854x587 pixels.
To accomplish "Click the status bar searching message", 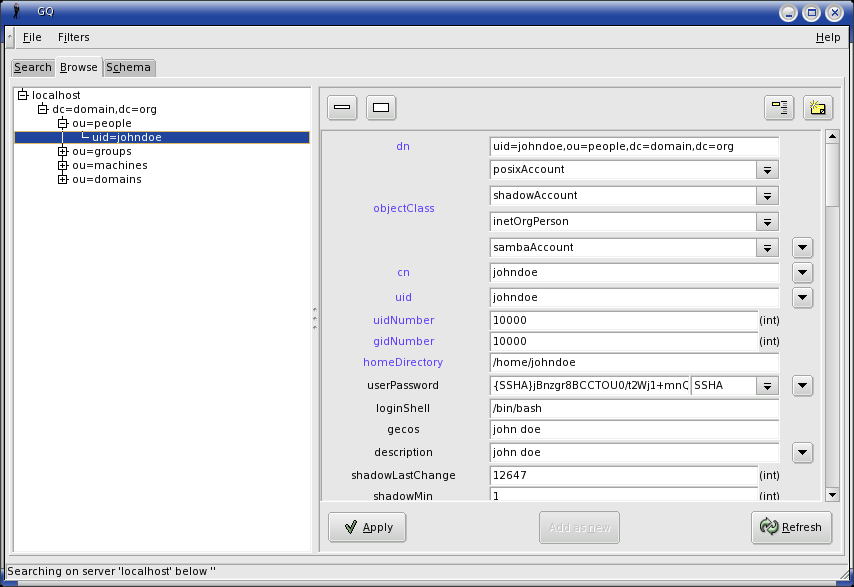I will tap(111, 571).
